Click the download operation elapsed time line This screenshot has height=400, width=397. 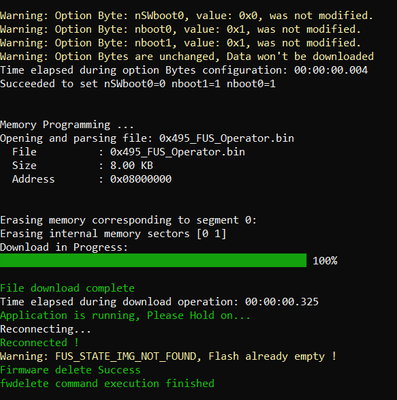click(159, 302)
